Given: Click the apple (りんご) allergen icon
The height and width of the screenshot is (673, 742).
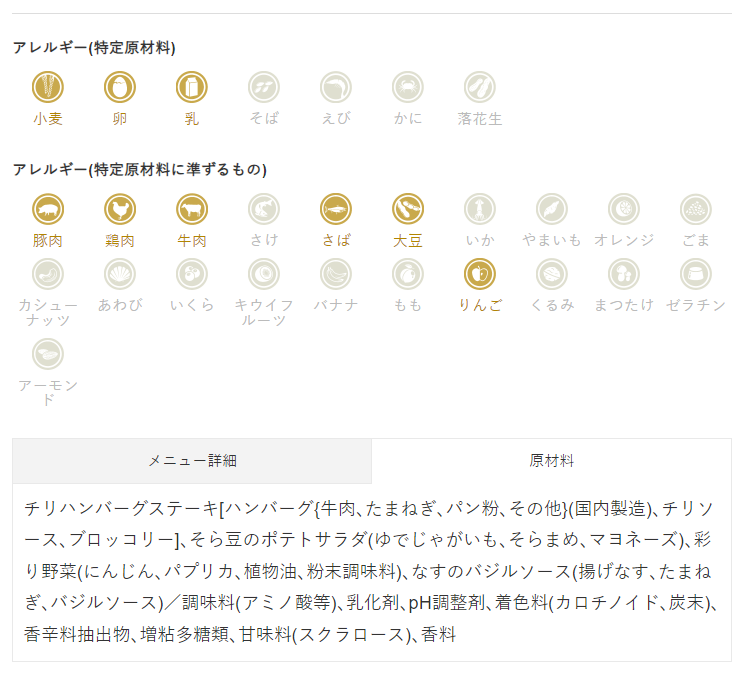Looking at the screenshot, I should click(479, 274).
